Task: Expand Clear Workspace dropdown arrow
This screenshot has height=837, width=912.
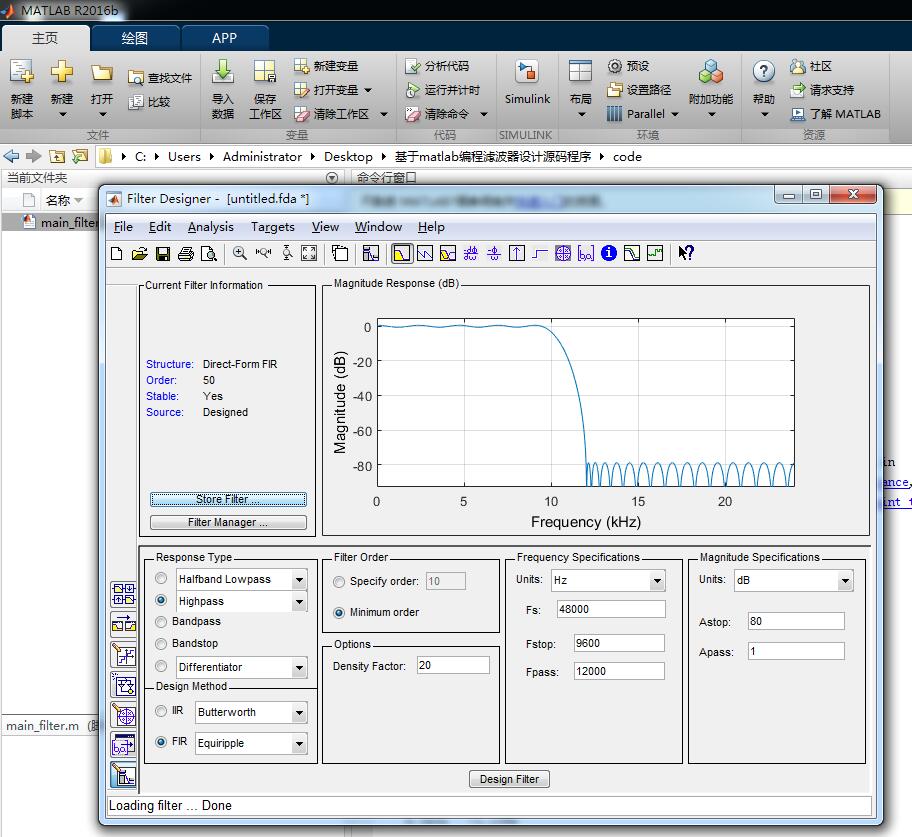Action: tap(384, 114)
